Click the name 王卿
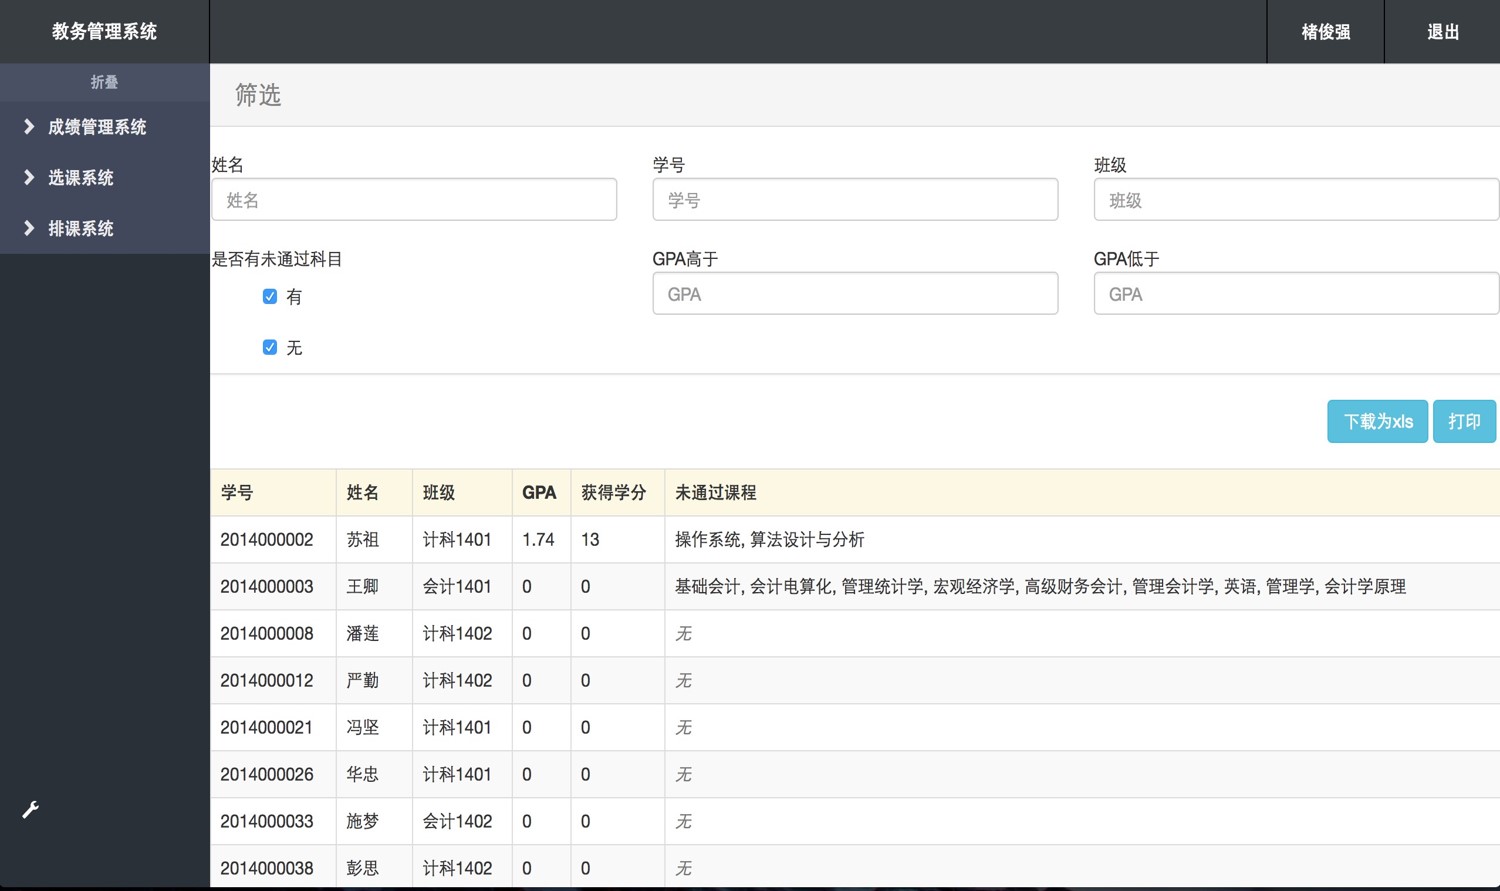This screenshot has height=891, width=1500. tap(363, 586)
